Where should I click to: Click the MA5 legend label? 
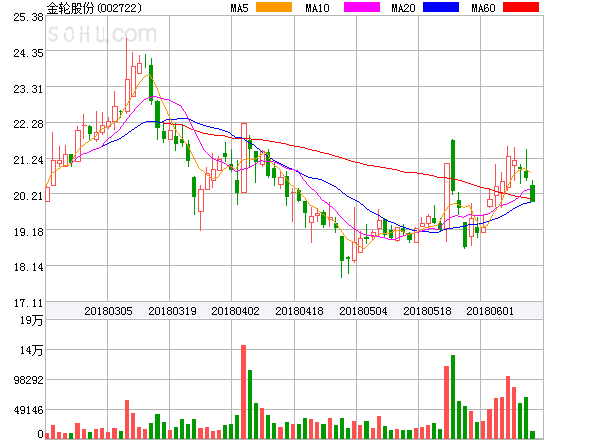click(239, 8)
